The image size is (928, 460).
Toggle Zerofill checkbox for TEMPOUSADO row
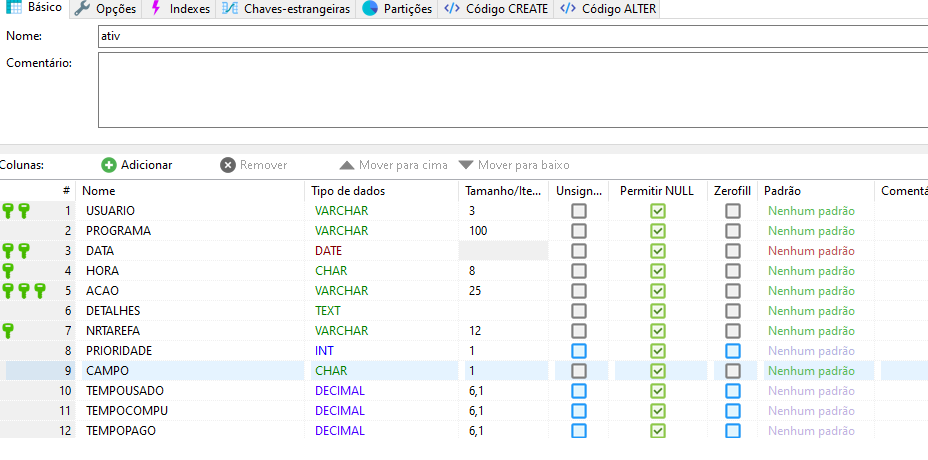tap(733, 391)
